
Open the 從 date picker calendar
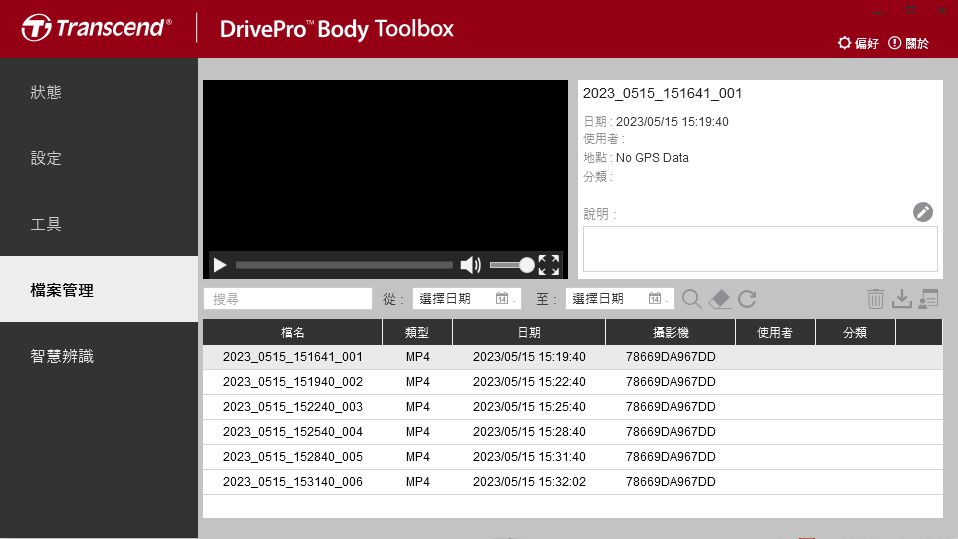click(502, 298)
